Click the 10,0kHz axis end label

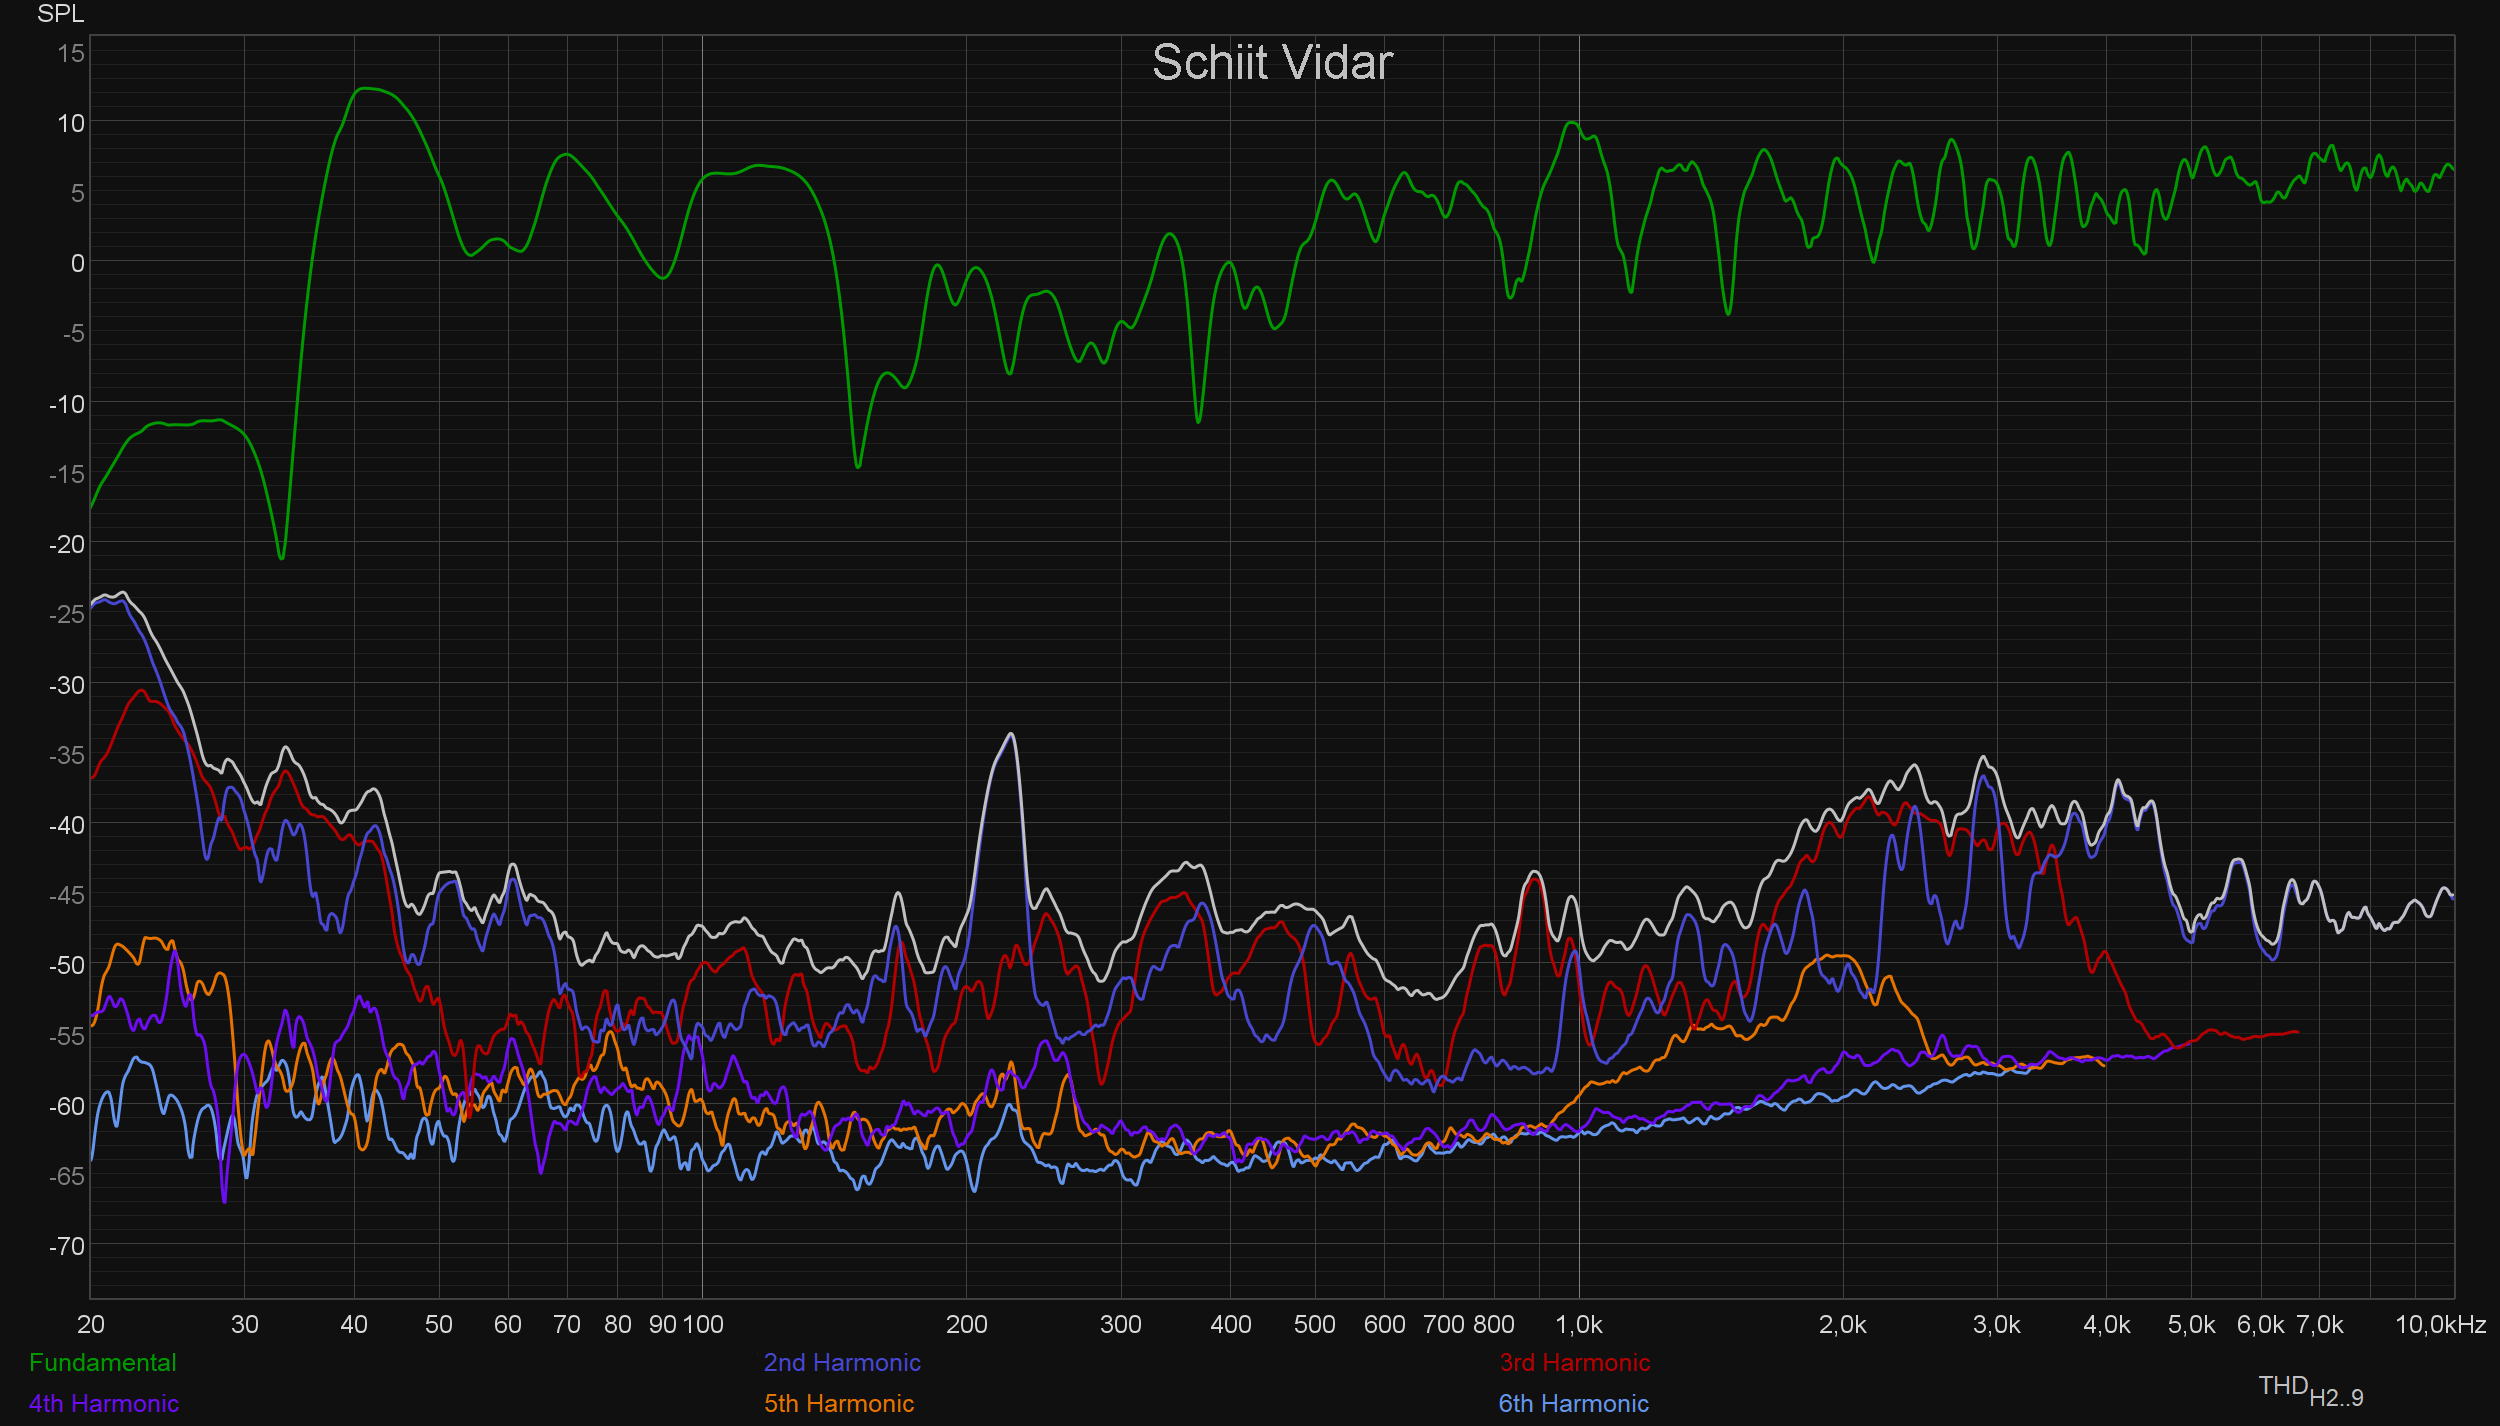coord(2440,1324)
